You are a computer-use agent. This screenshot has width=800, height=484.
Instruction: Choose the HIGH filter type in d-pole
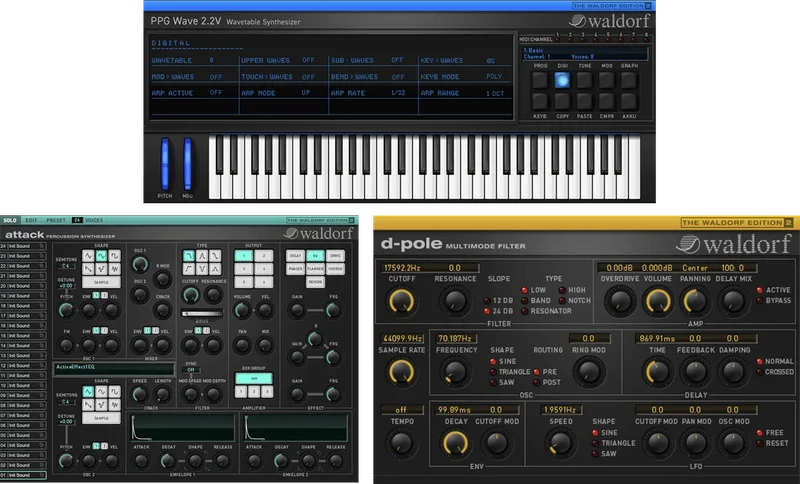point(562,290)
